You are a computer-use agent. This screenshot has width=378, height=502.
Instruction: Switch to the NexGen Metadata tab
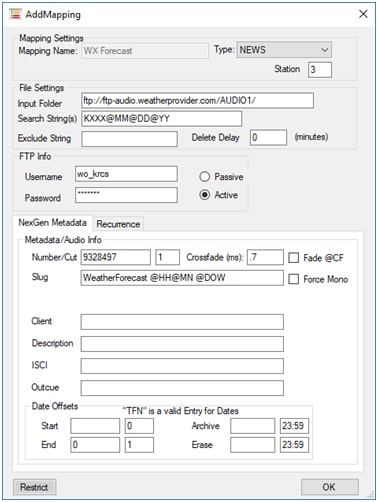point(52,223)
